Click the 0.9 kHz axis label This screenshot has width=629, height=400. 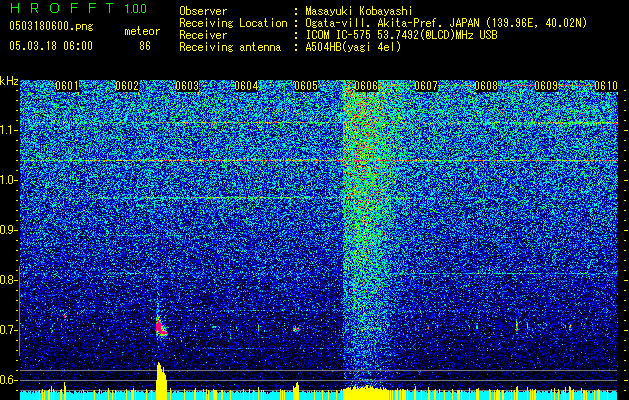click(9, 230)
